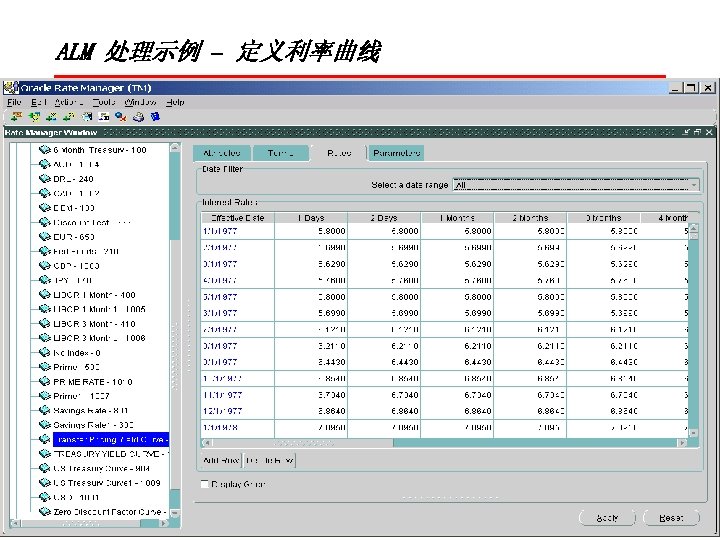Click the rates table scroll-right arrow

(x=682, y=443)
